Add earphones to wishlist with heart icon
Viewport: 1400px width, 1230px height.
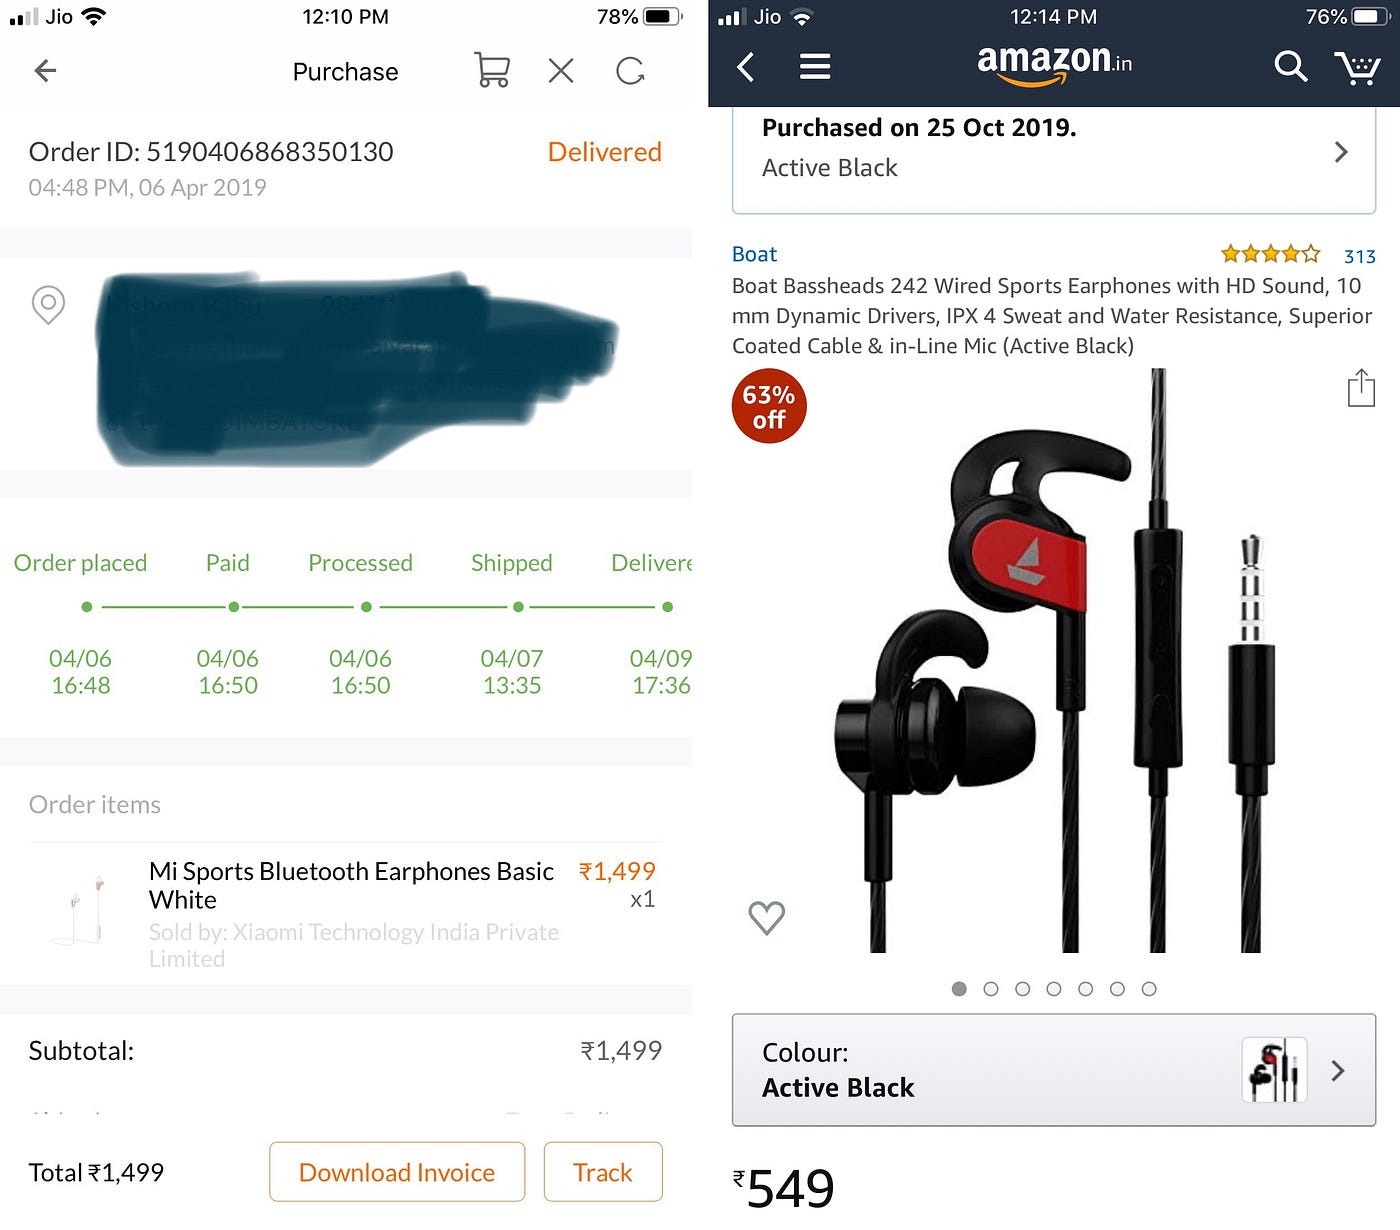click(x=767, y=917)
